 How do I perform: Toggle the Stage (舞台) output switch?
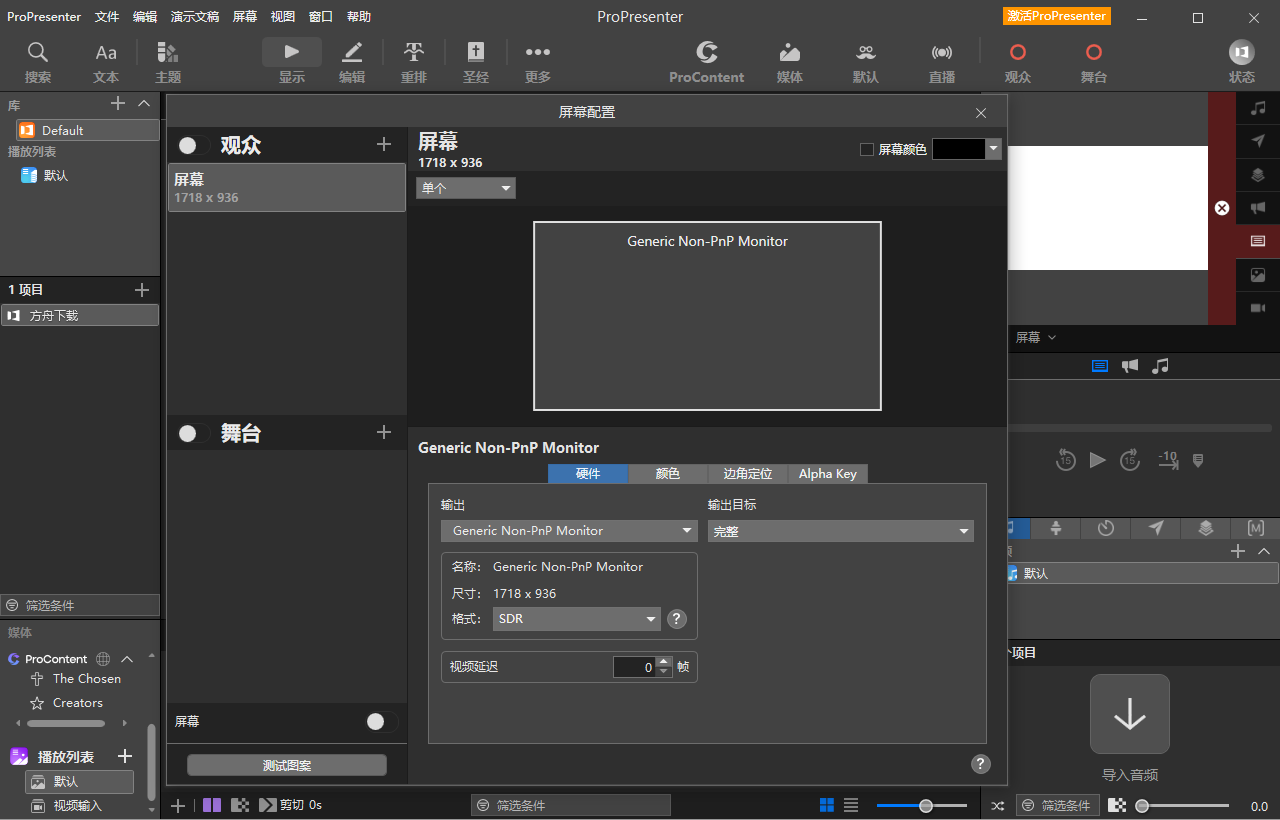(x=194, y=434)
